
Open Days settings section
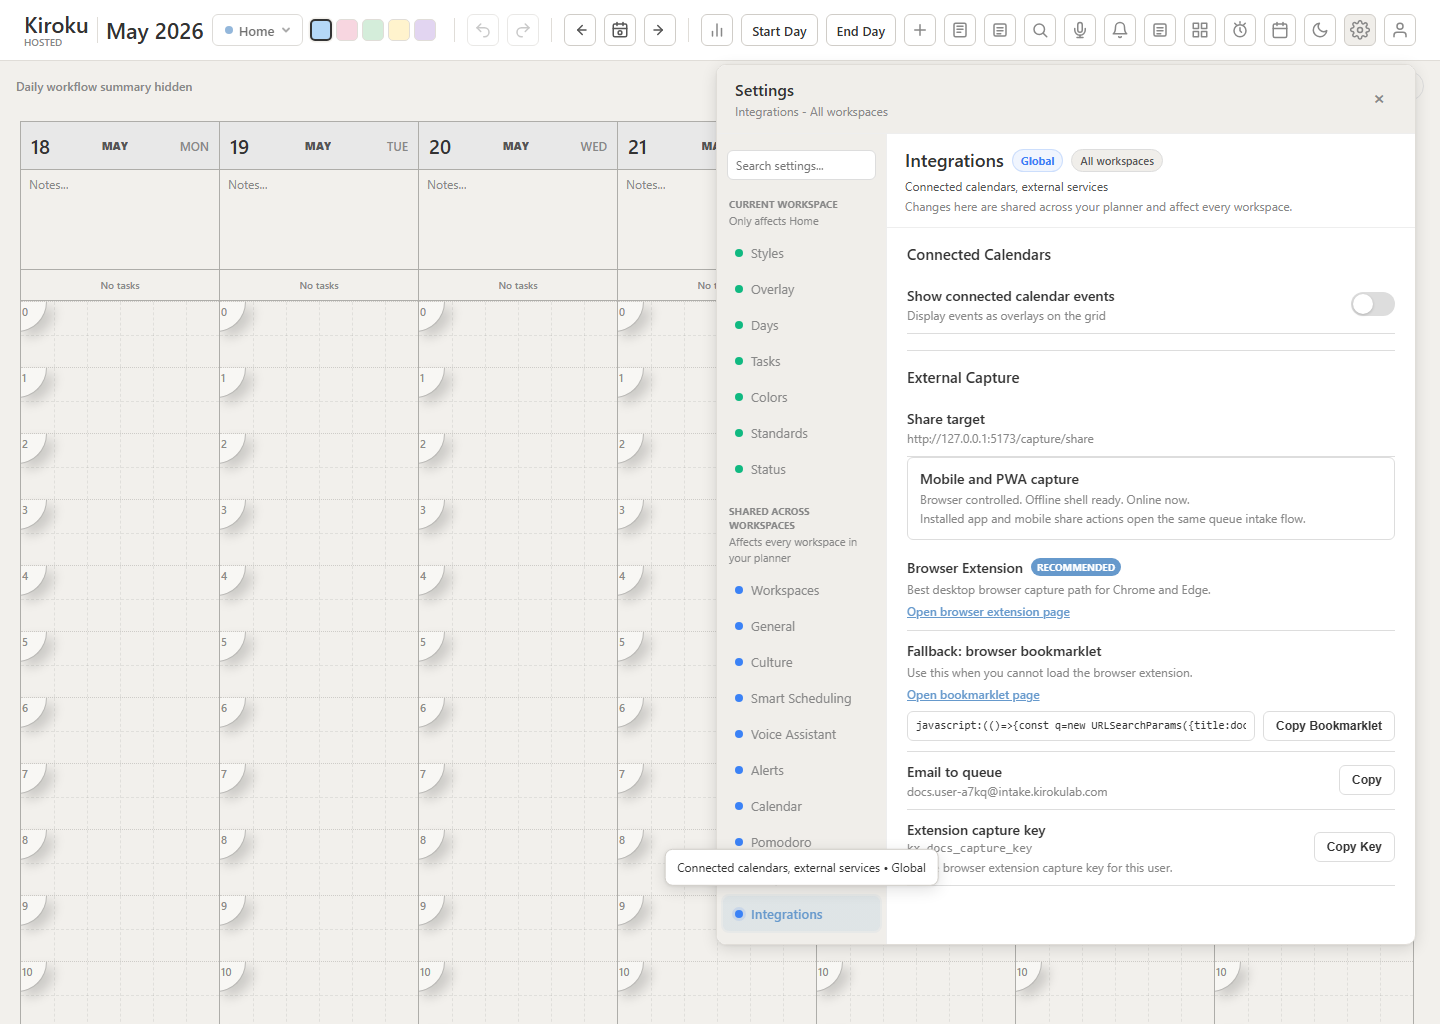pos(802,326)
